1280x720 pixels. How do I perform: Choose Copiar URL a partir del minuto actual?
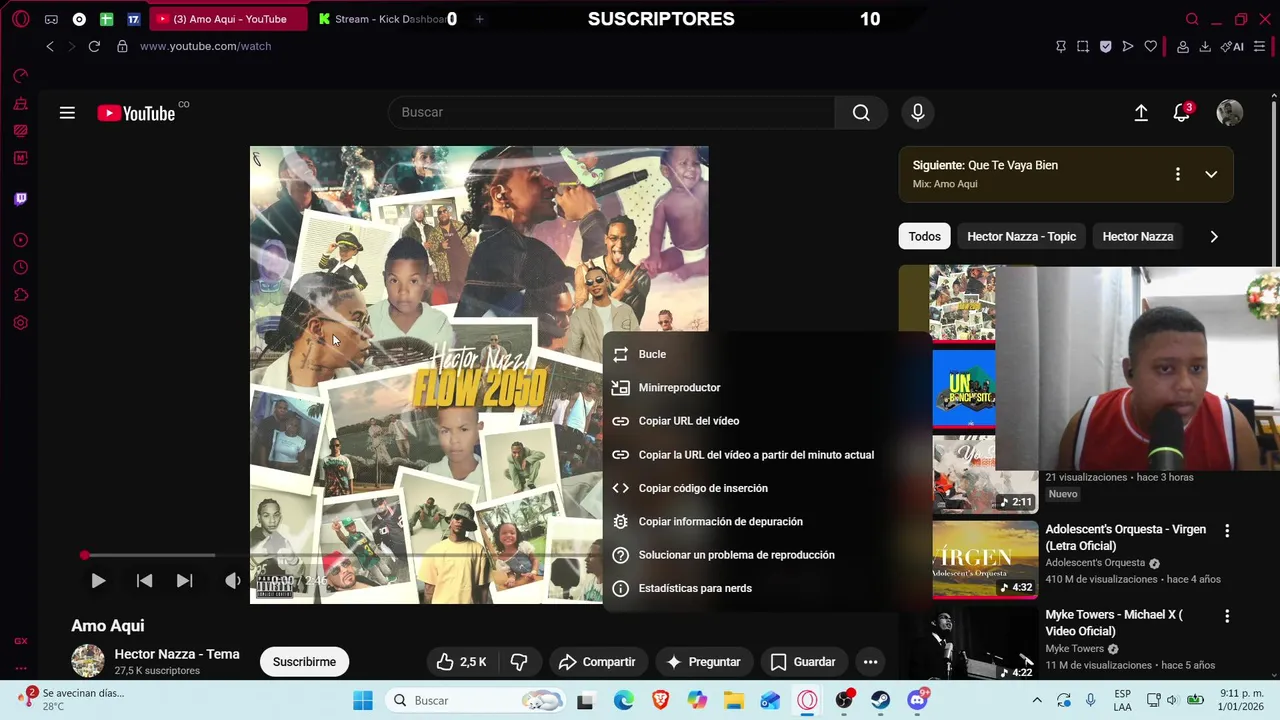767,455
